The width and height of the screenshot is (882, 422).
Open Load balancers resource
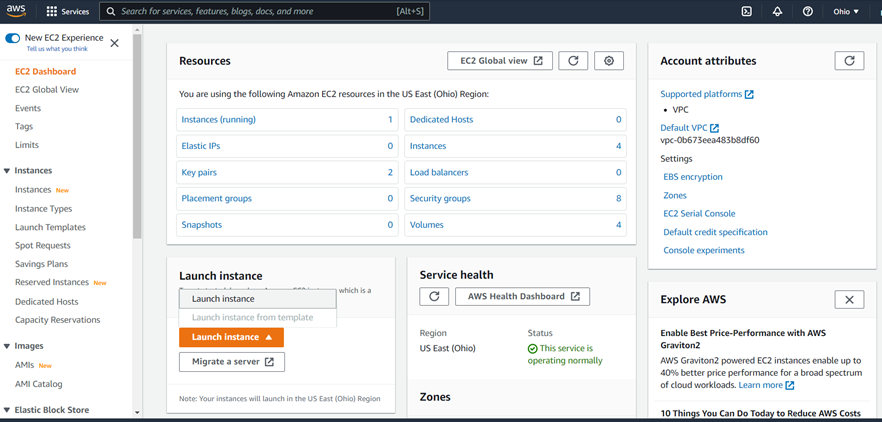[515, 173]
